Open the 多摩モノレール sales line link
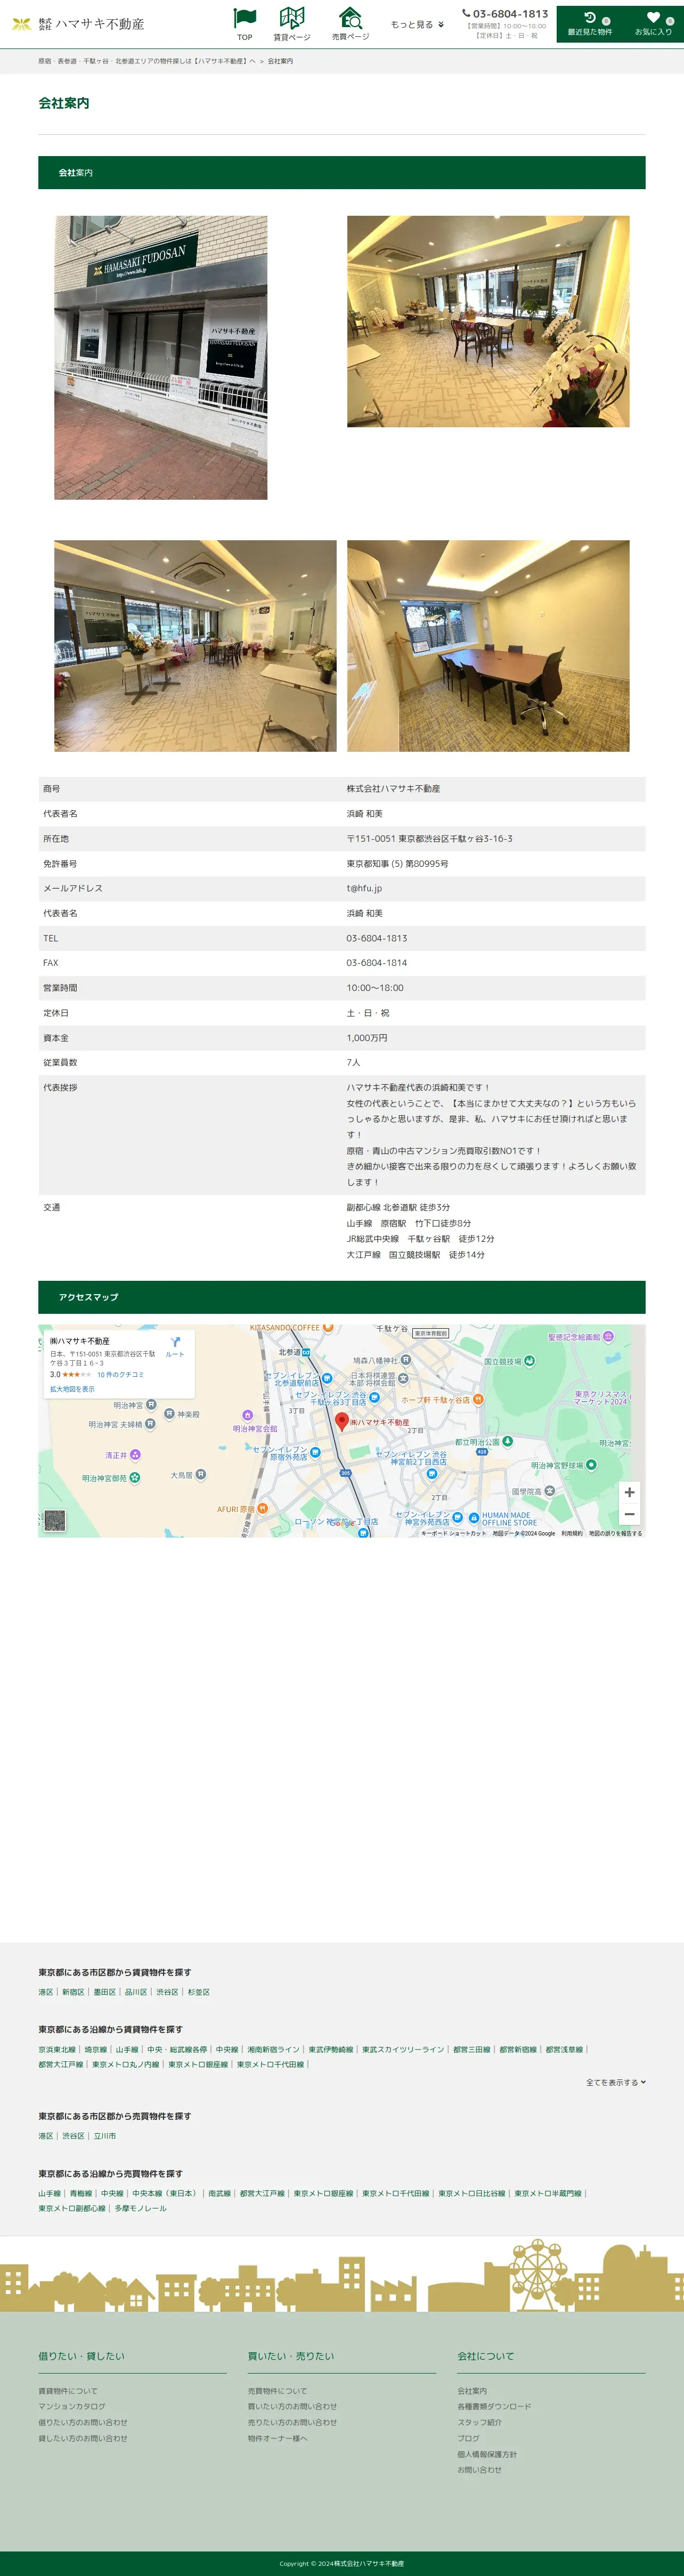This screenshot has height=2576, width=684. tap(140, 2208)
